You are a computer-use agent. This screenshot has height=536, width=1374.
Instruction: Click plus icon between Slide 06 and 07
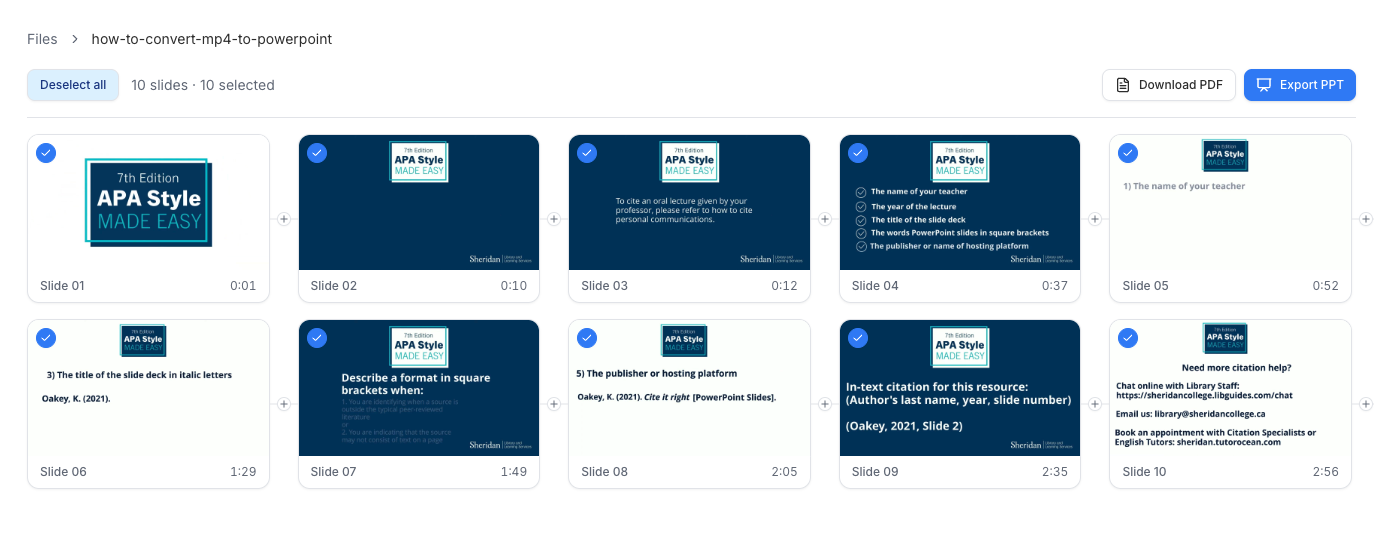[x=284, y=404]
